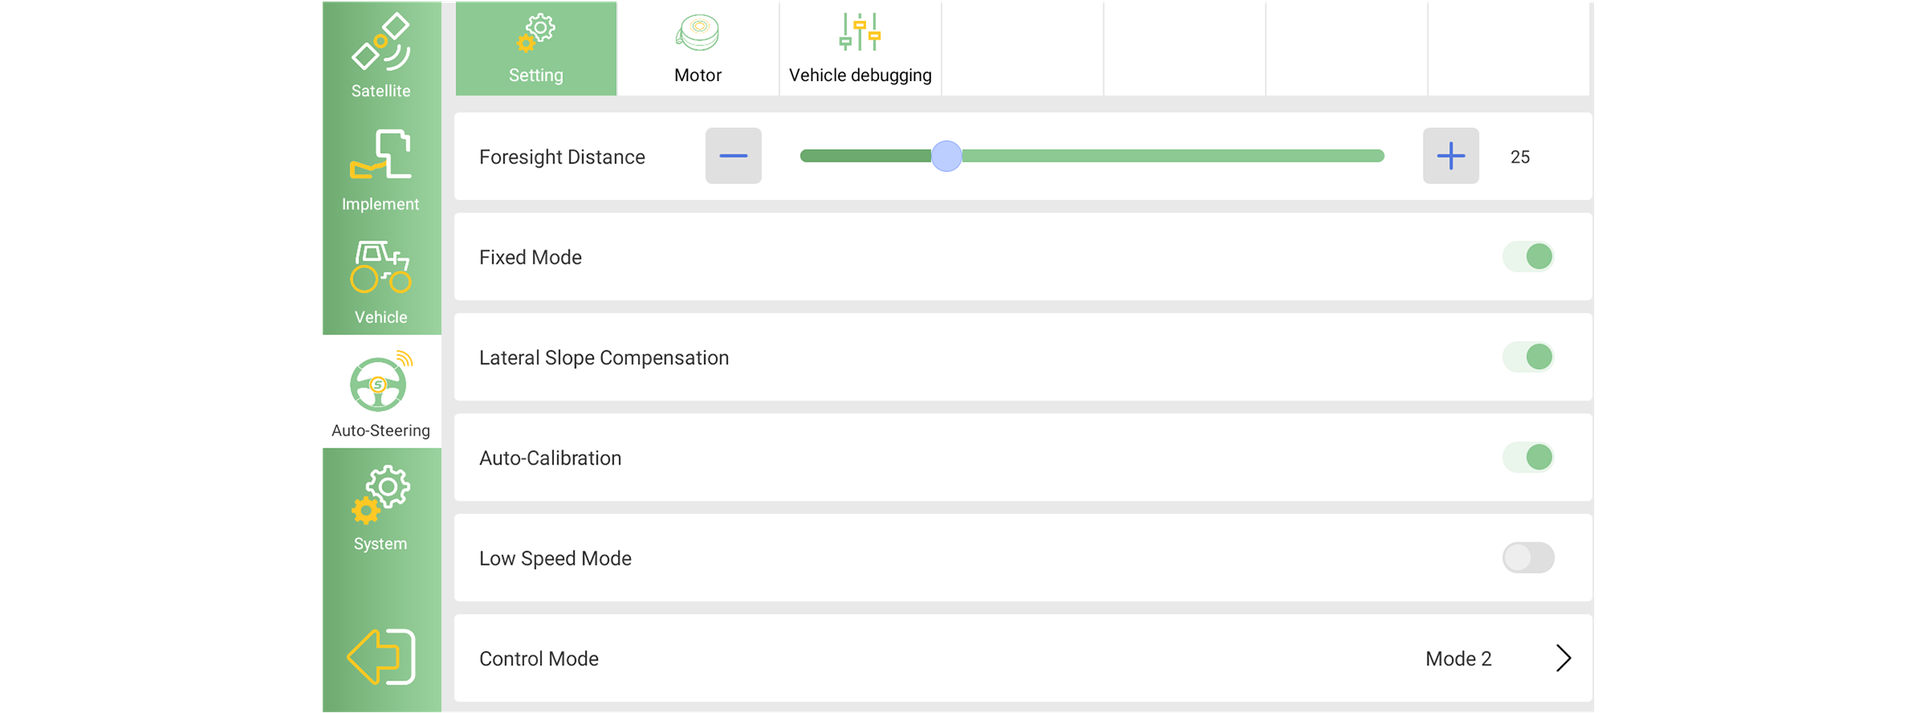Click the Foresight Distance slider handle
The height and width of the screenshot is (713, 1920).
coord(946,156)
